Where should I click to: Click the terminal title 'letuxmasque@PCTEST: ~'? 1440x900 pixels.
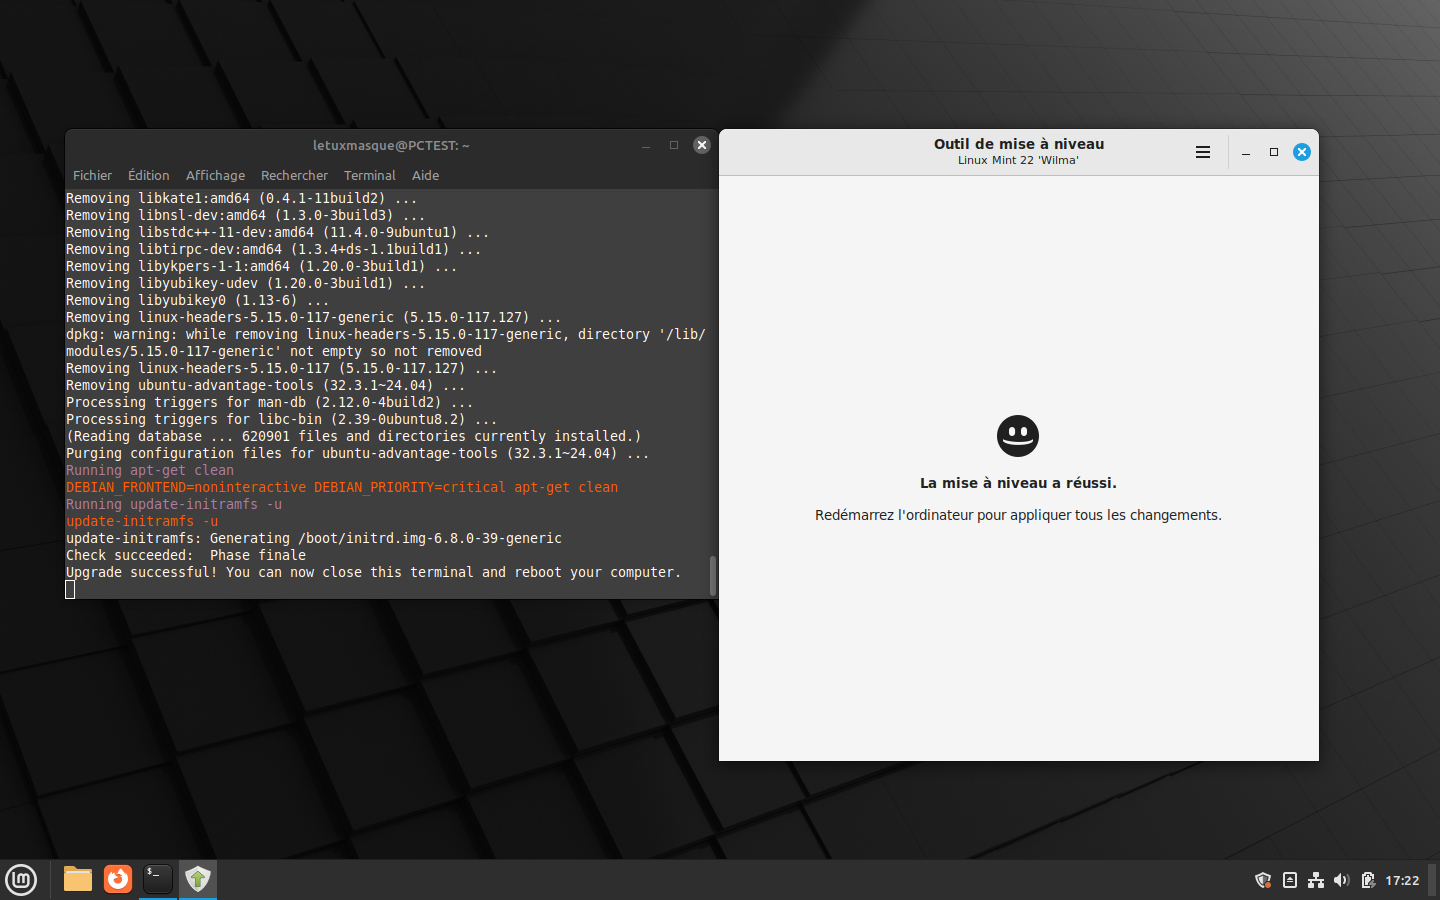pyautogui.click(x=391, y=145)
